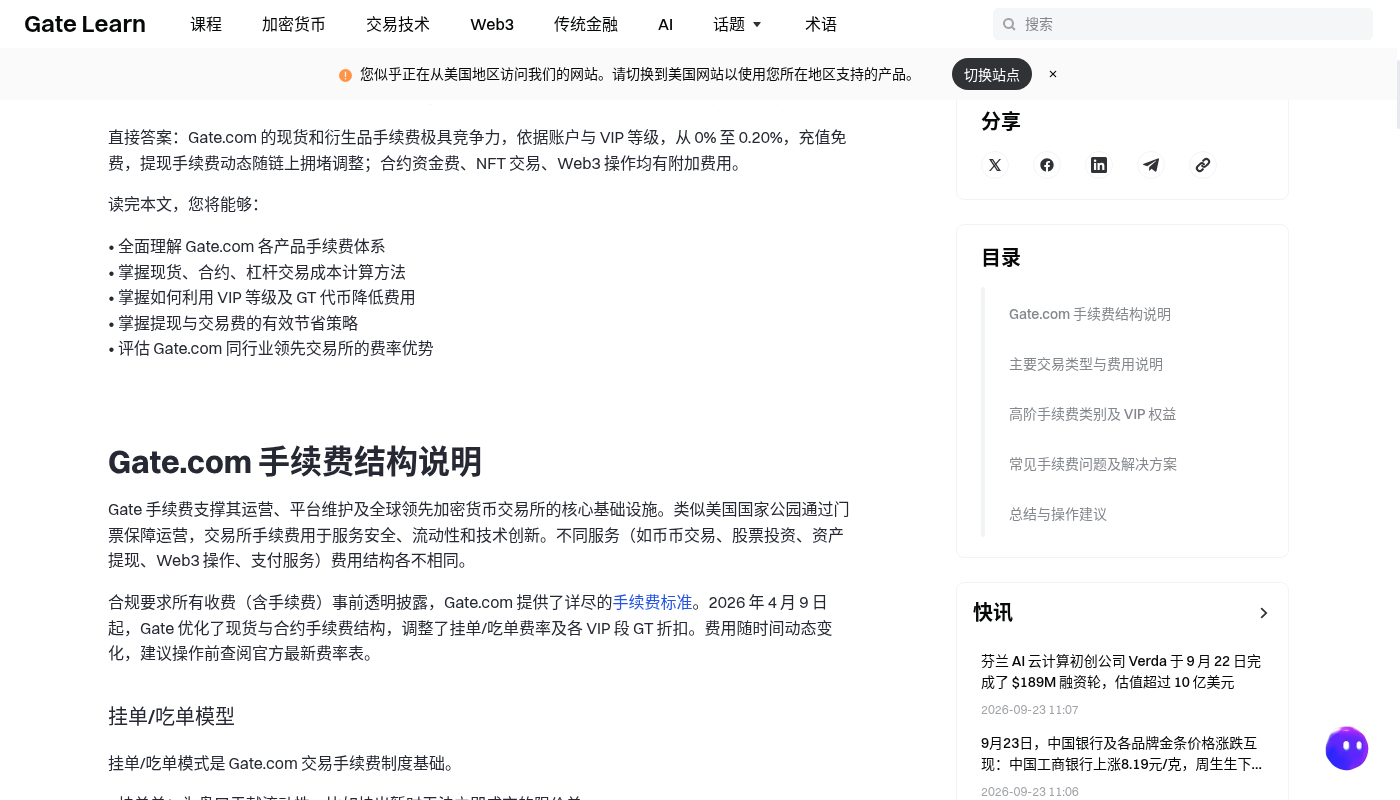Click the orange warning icon in the banner
The height and width of the screenshot is (800, 1400).
(345, 75)
